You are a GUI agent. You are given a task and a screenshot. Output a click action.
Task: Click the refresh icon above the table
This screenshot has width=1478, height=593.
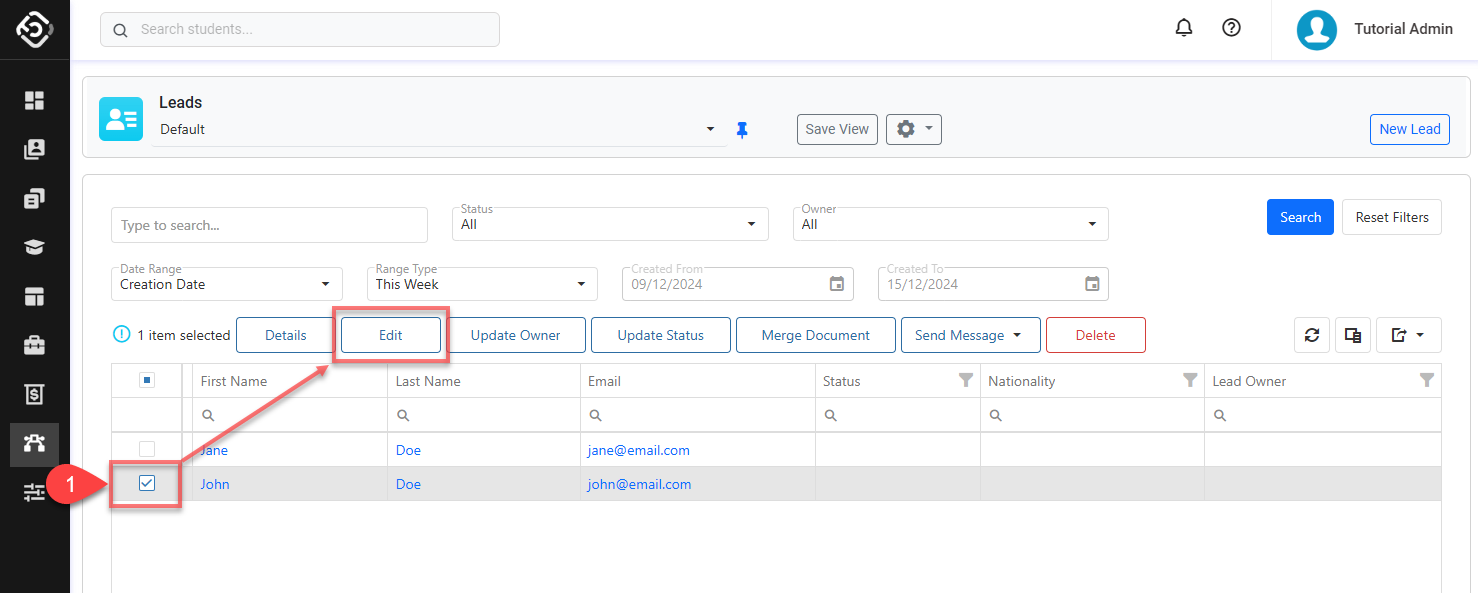[x=1312, y=336]
